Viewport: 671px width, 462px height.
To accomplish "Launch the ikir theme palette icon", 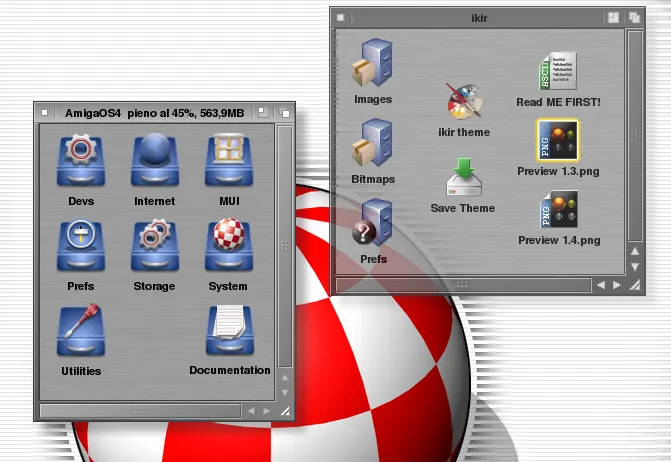I will pyautogui.click(x=464, y=103).
